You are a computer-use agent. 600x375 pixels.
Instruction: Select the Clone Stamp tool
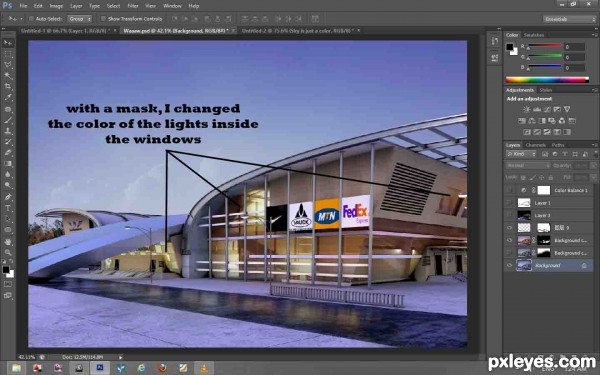tap(8, 130)
